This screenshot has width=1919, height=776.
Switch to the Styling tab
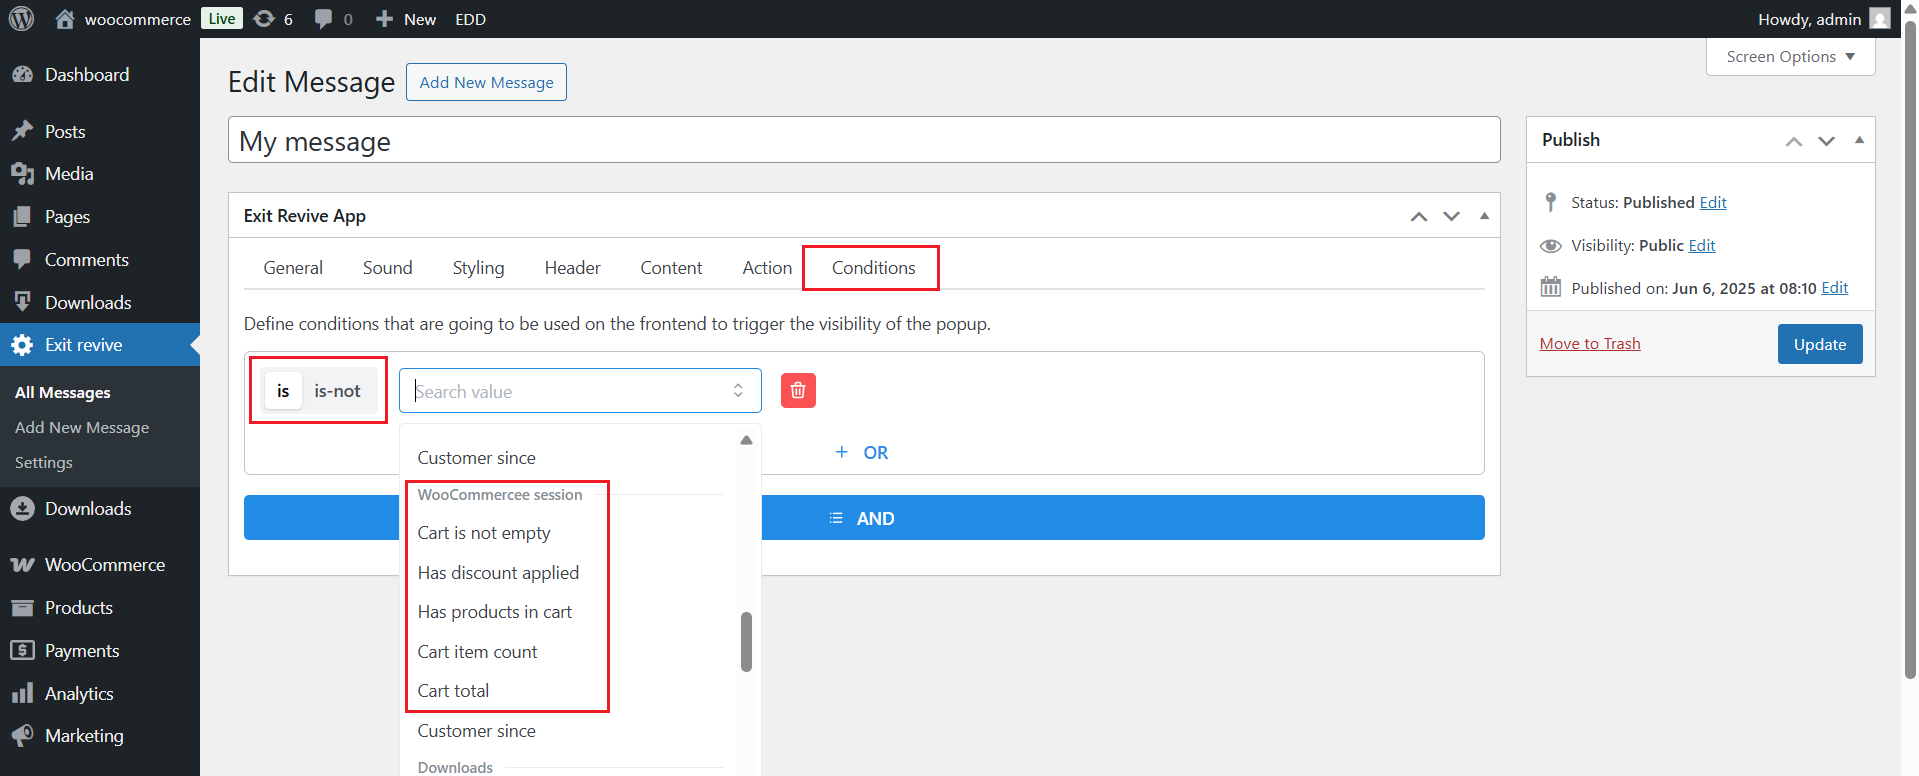[478, 268]
